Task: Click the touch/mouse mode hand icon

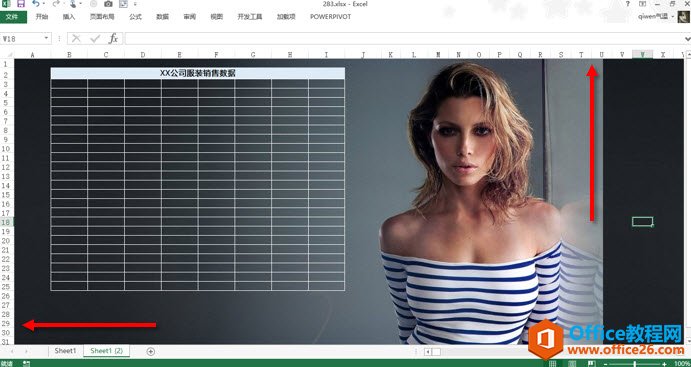Action: pos(73,4)
